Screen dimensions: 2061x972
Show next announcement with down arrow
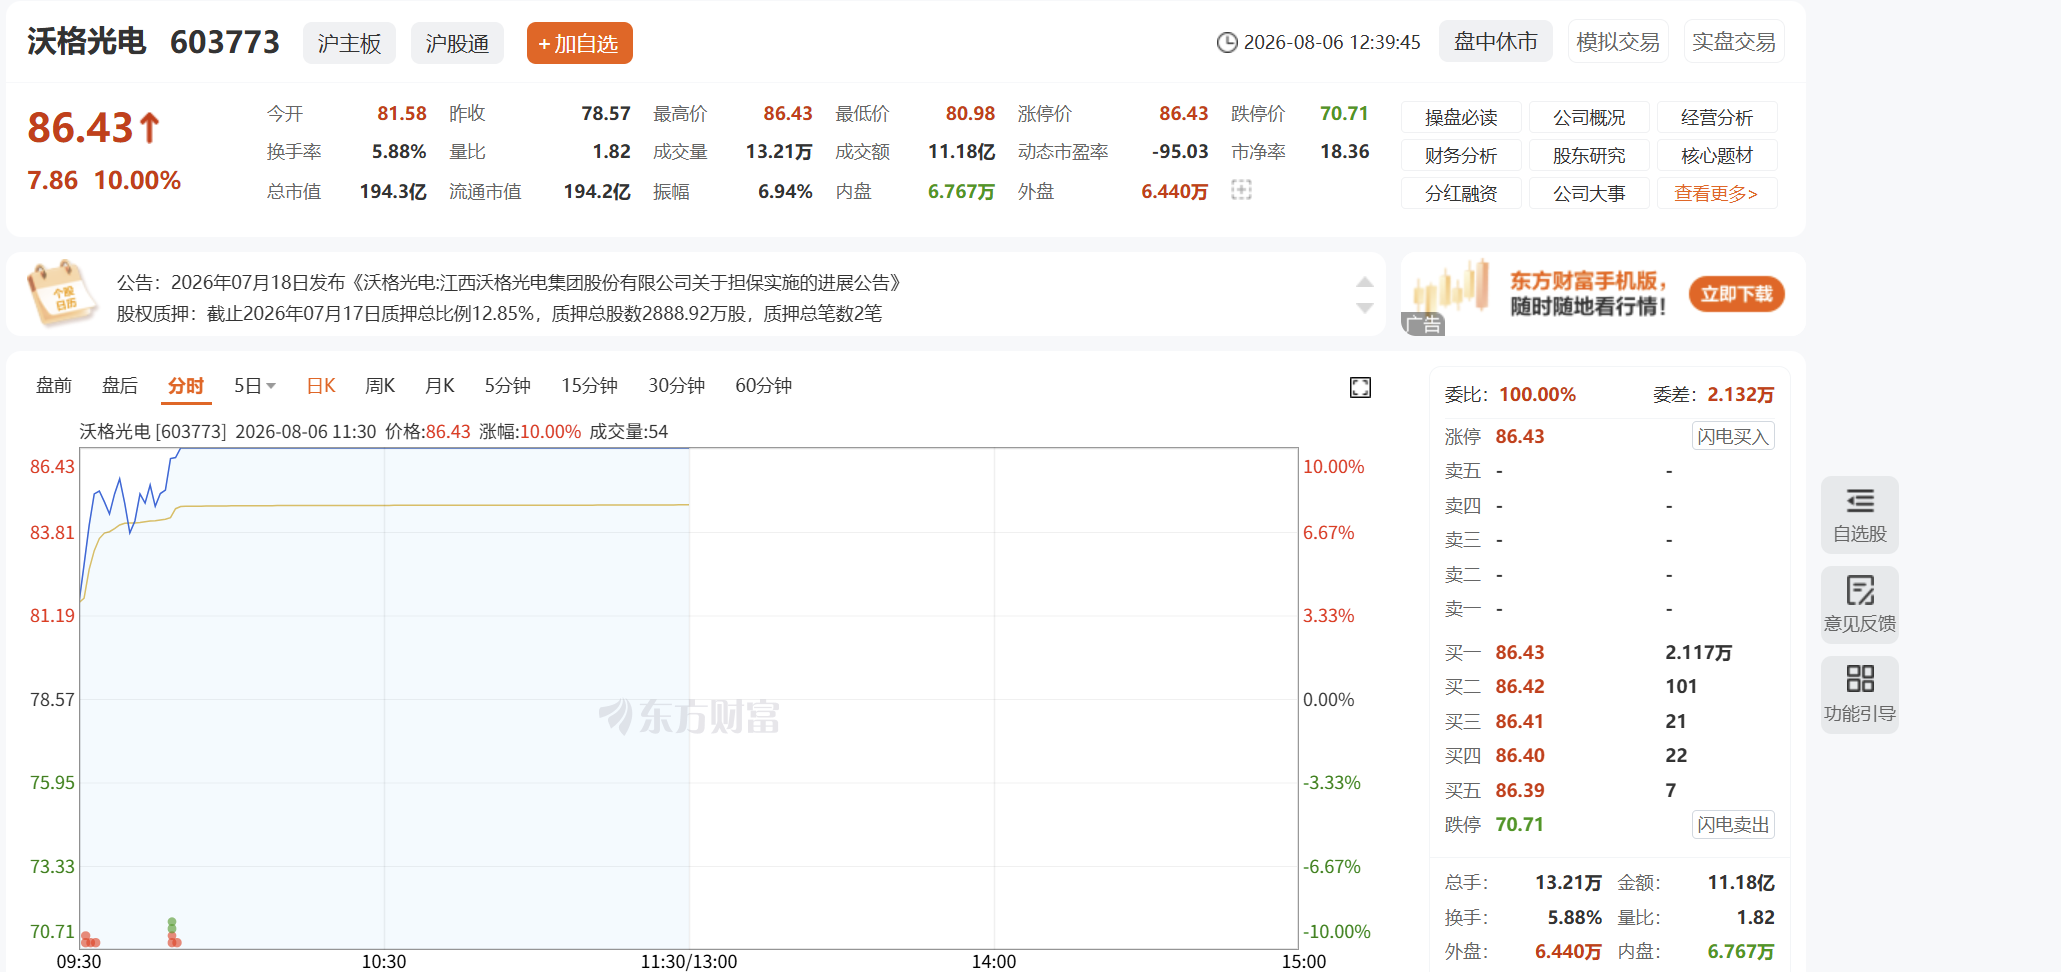coord(1364,308)
